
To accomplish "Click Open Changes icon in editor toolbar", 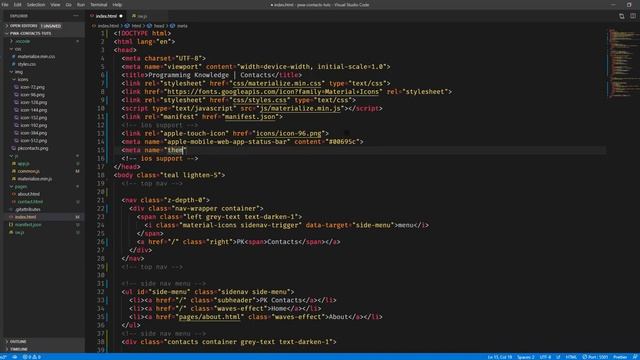I will (x=622, y=16).
